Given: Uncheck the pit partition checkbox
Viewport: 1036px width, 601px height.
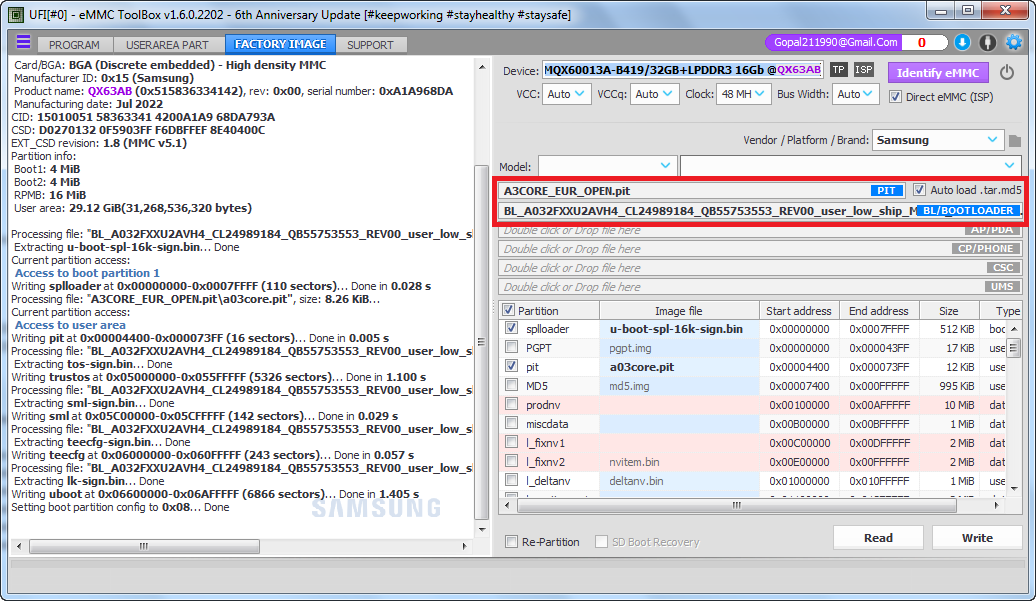Looking at the screenshot, I should pyautogui.click(x=511, y=366).
